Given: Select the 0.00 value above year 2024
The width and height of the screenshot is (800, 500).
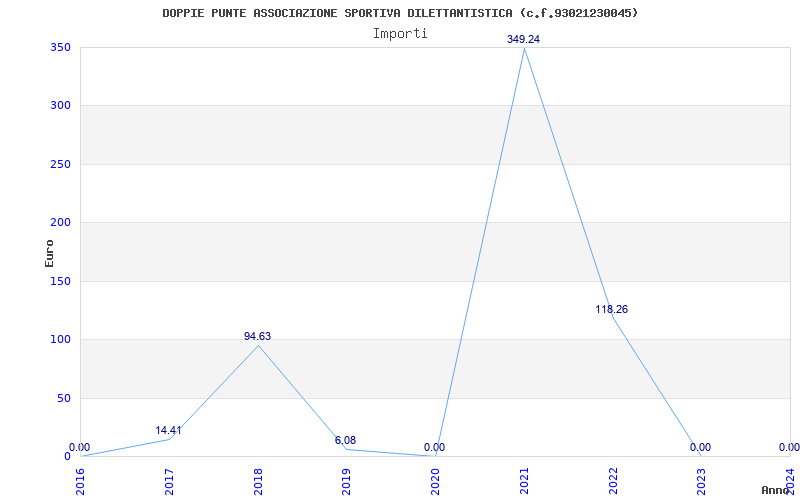Looking at the screenshot, I should pyautogui.click(x=789, y=448).
